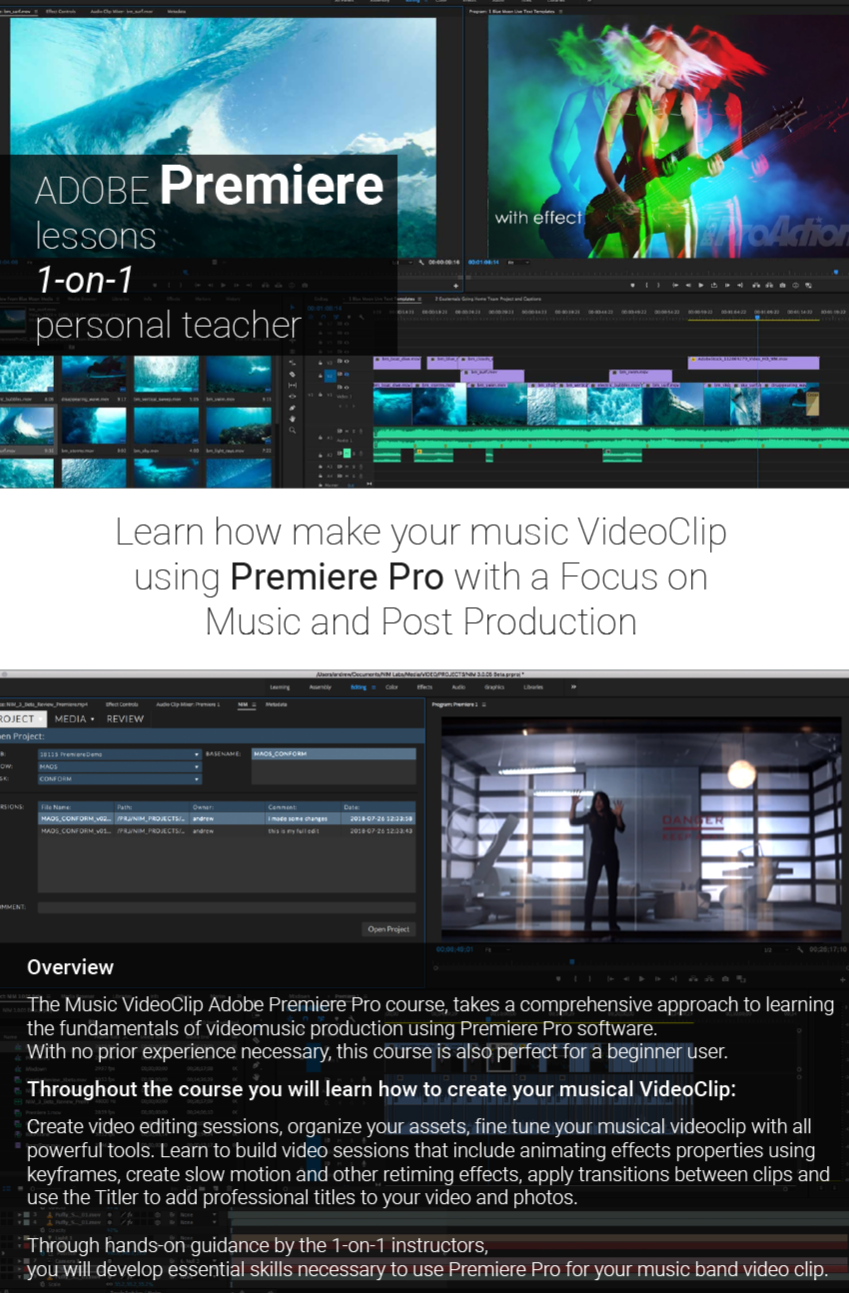Select the Hand tool in timeline toolbar

(x=292, y=419)
